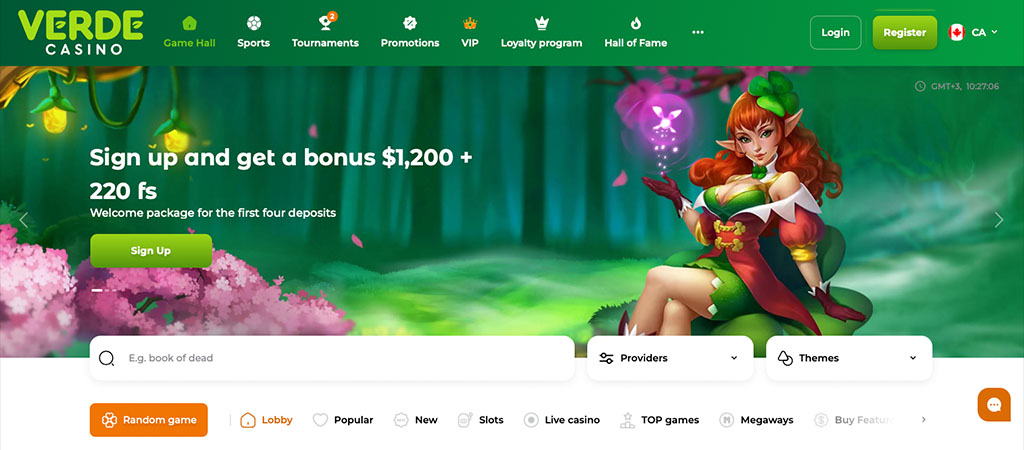Image resolution: width=1024 pixels, height=450 pixels.
Task: Show more navigation items via three dots
Action: 697,32
